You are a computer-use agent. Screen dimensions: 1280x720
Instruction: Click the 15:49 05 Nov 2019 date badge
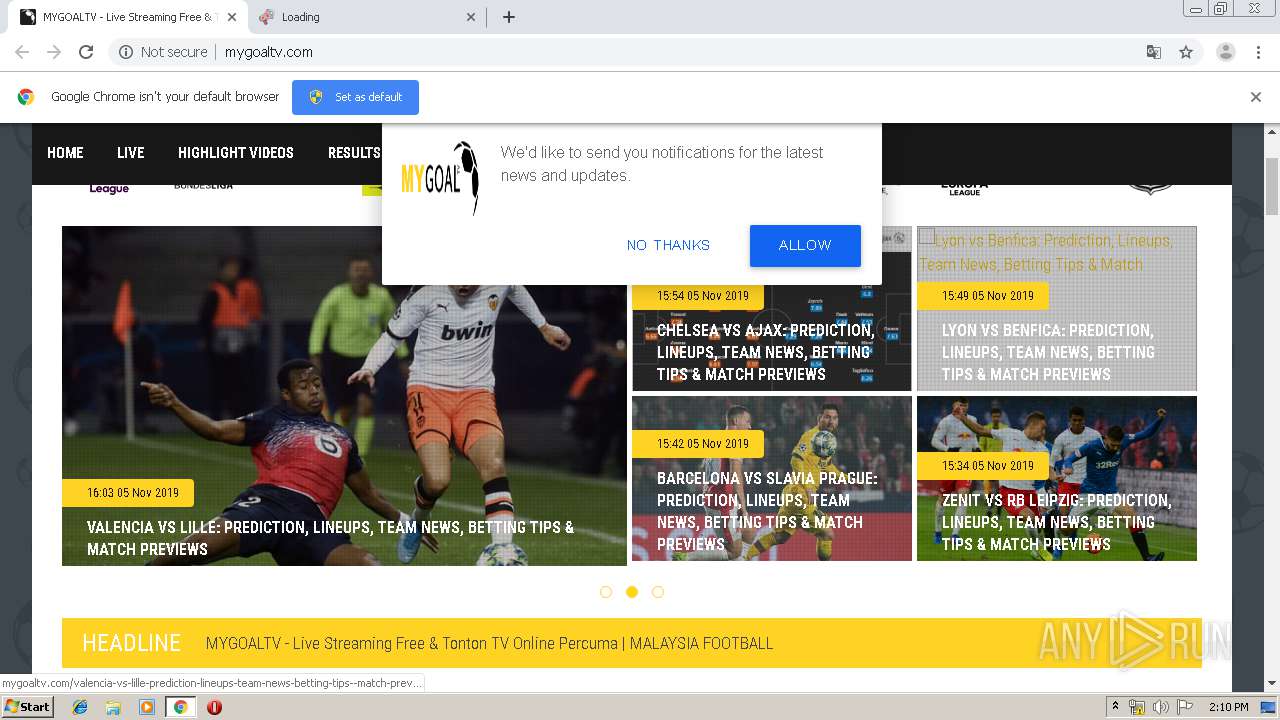(983, 296)
